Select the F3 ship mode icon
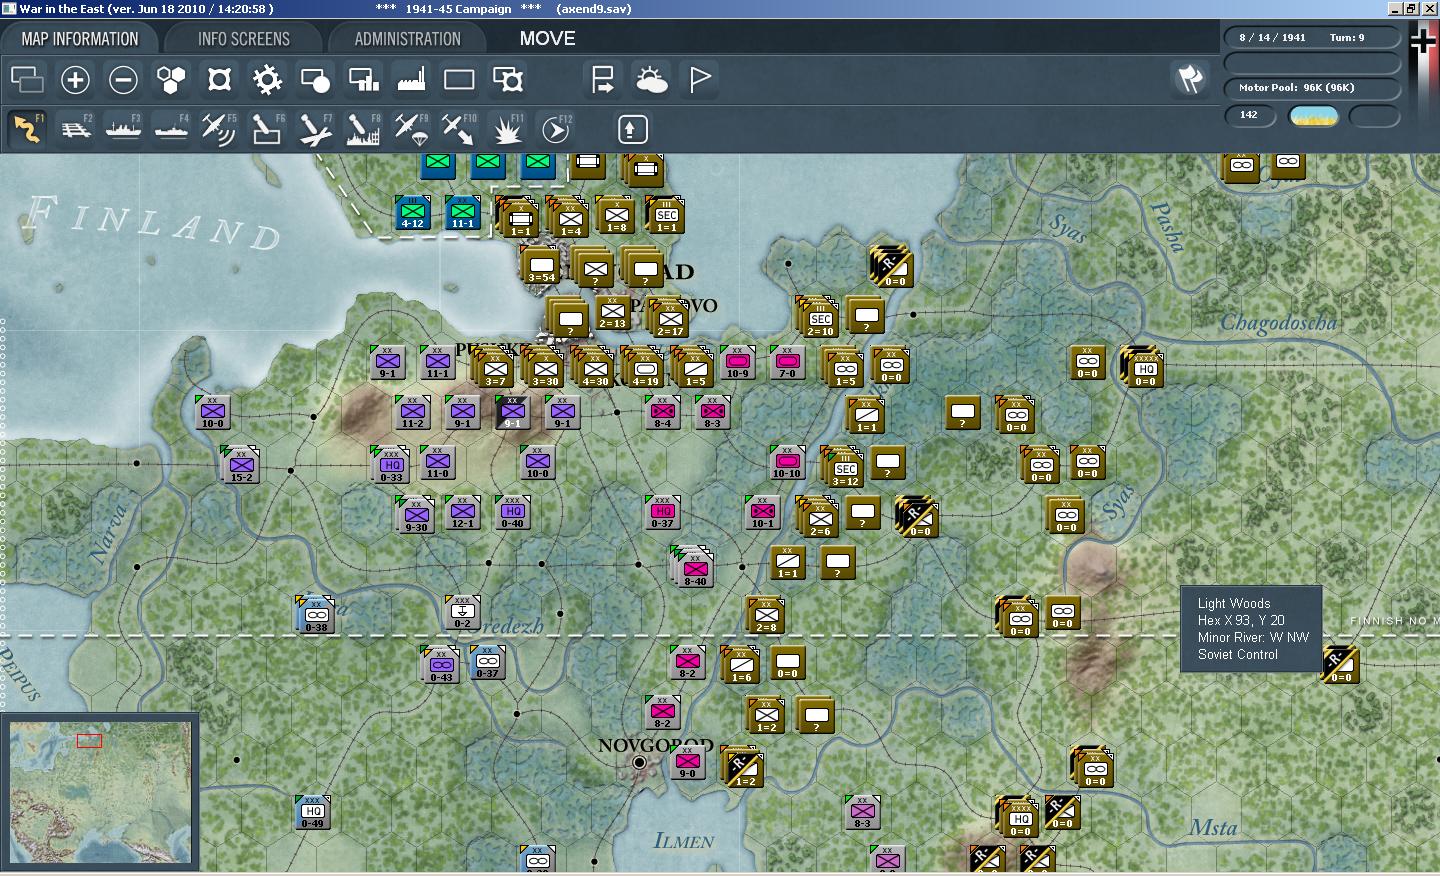Screen dimensions: 1440x876 [123, 129]
